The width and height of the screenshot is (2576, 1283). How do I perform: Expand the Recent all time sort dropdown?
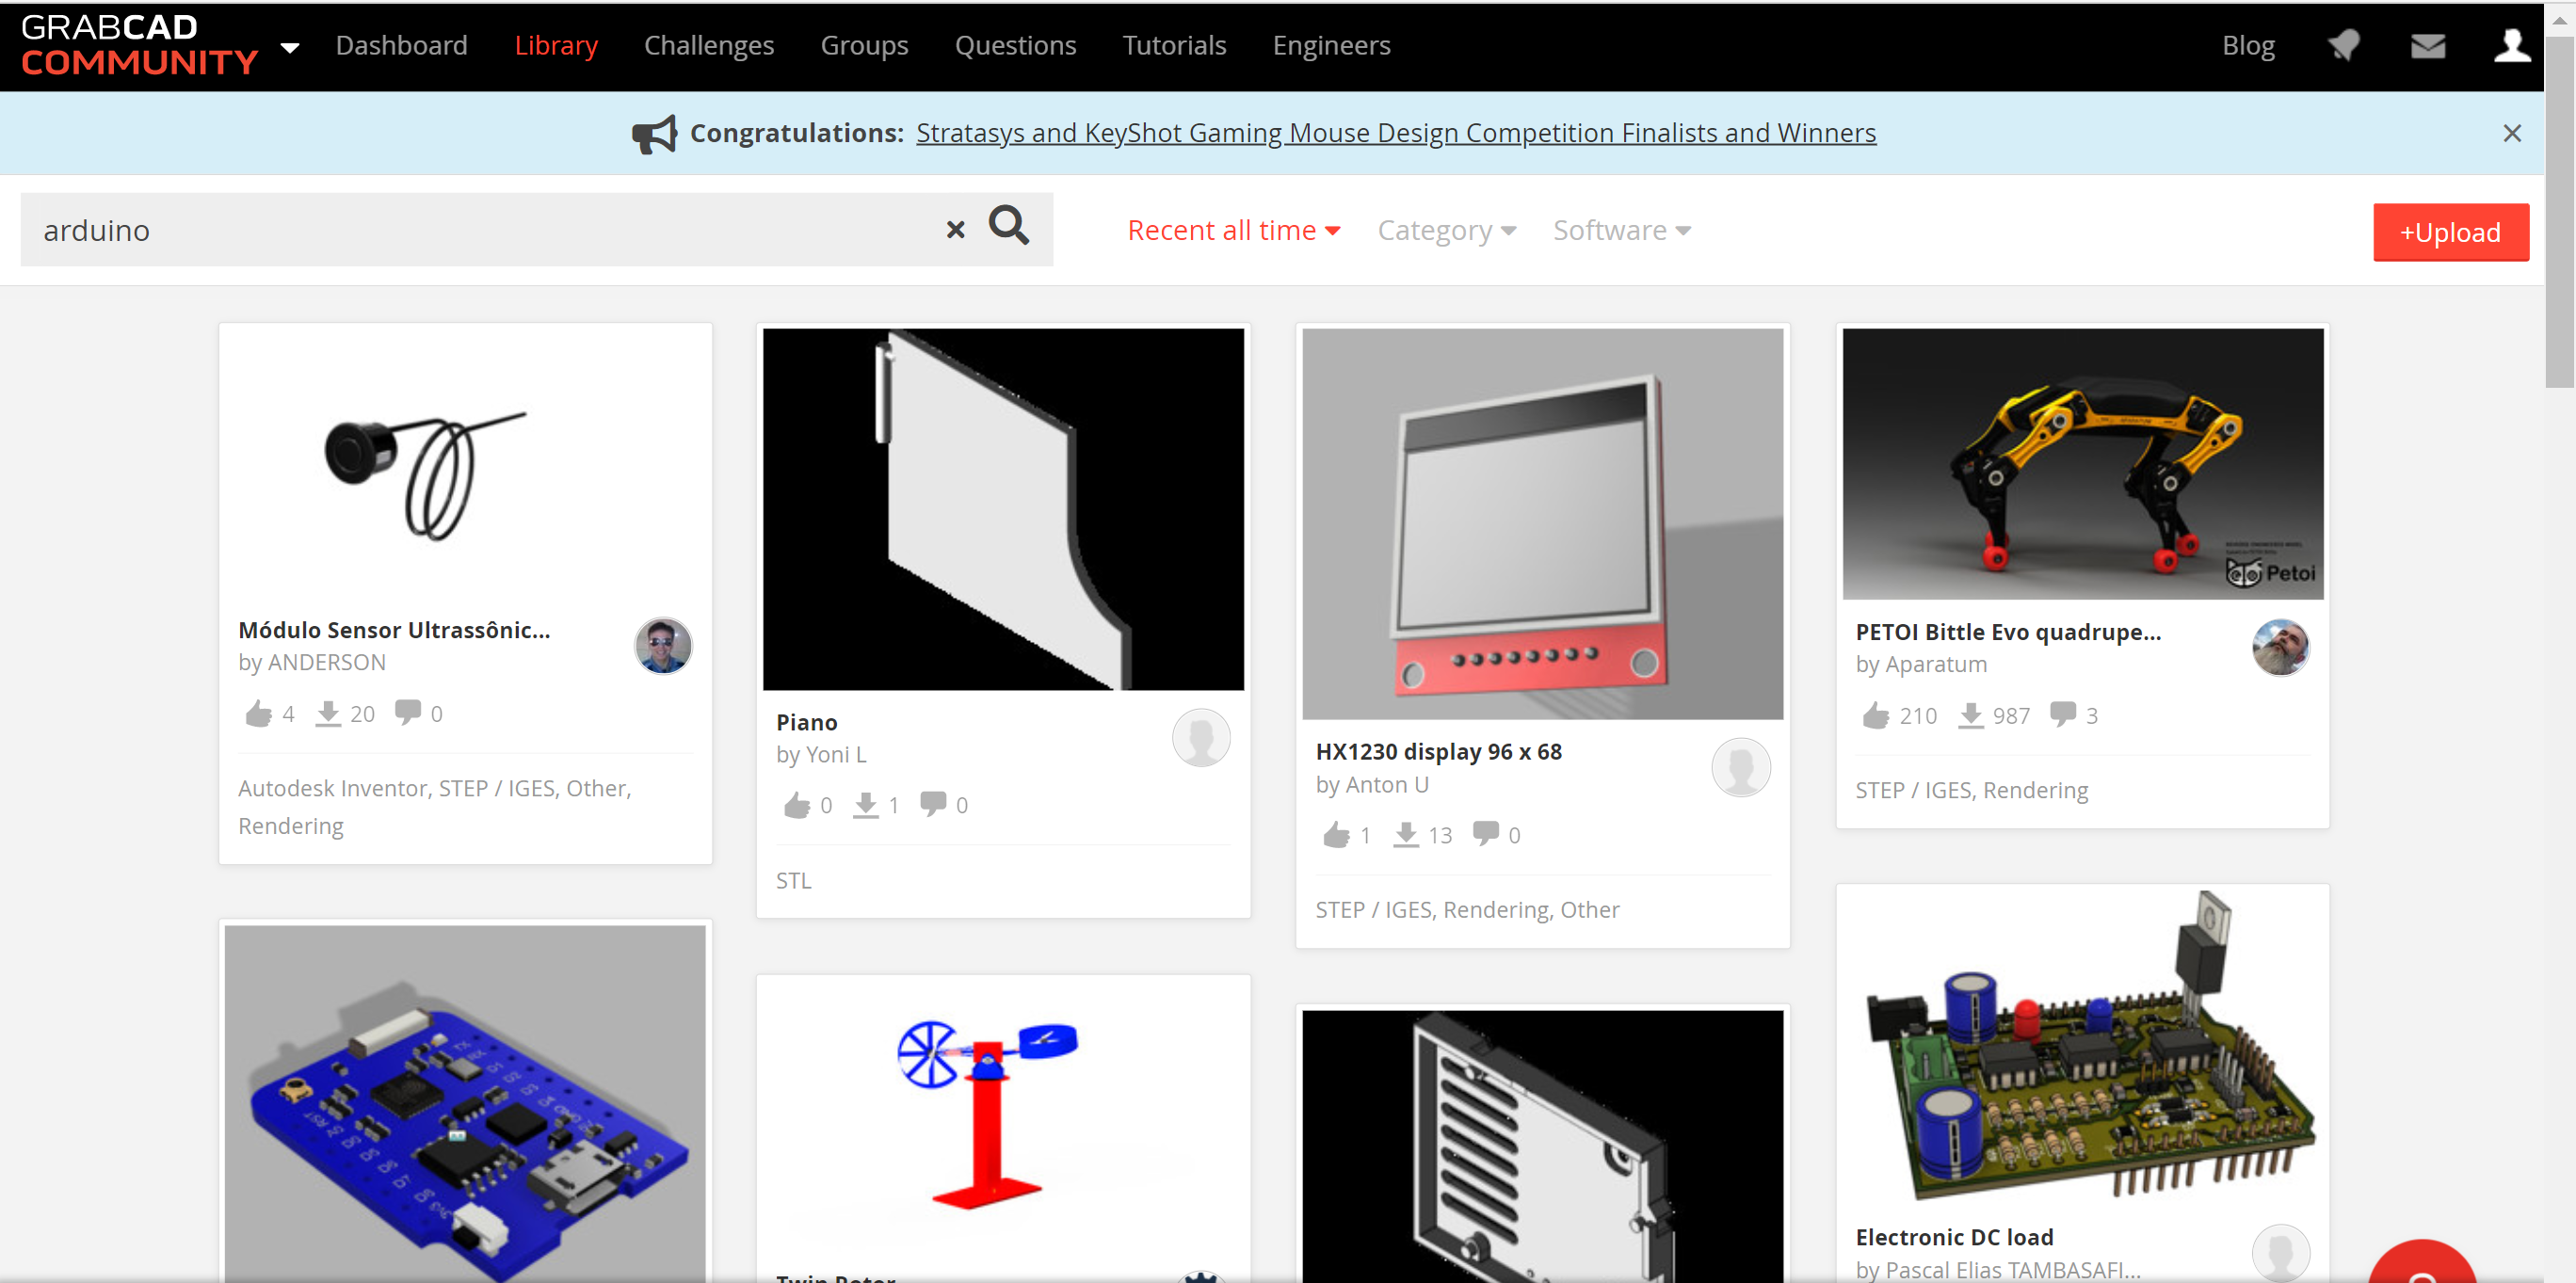(x=1233, y=230)
